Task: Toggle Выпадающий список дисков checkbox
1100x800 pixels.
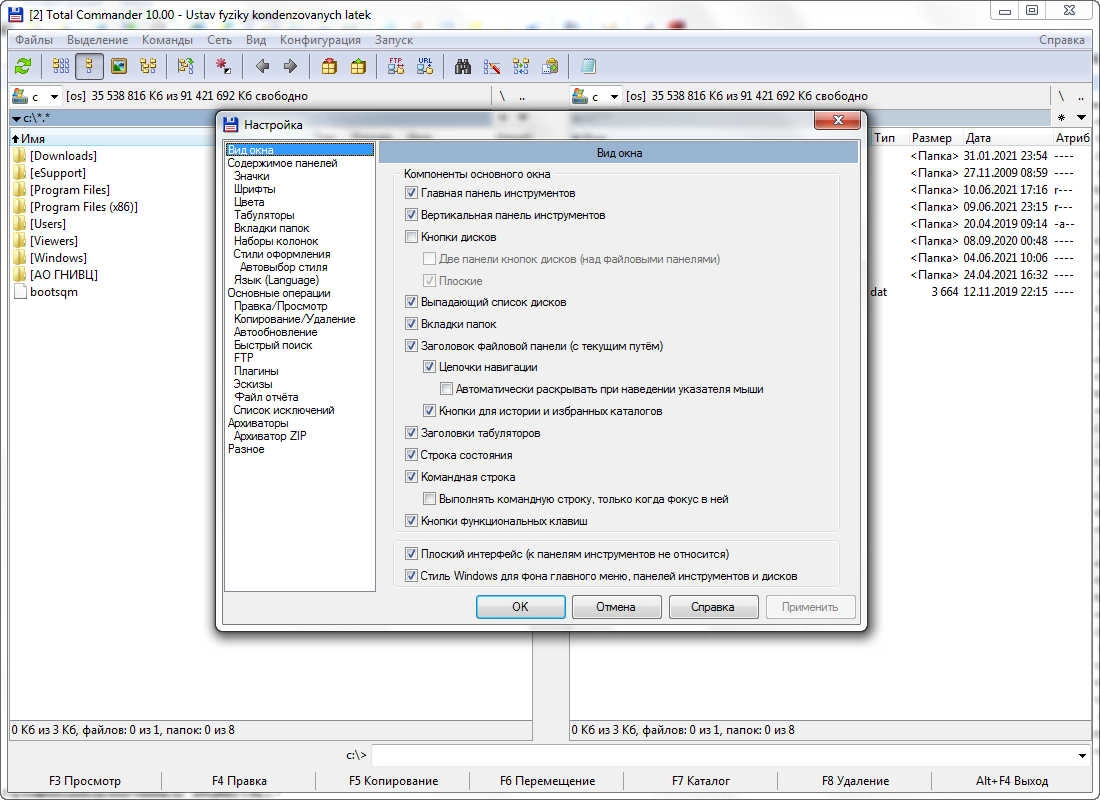Action: pyautogui.click(x=412, y=302)
